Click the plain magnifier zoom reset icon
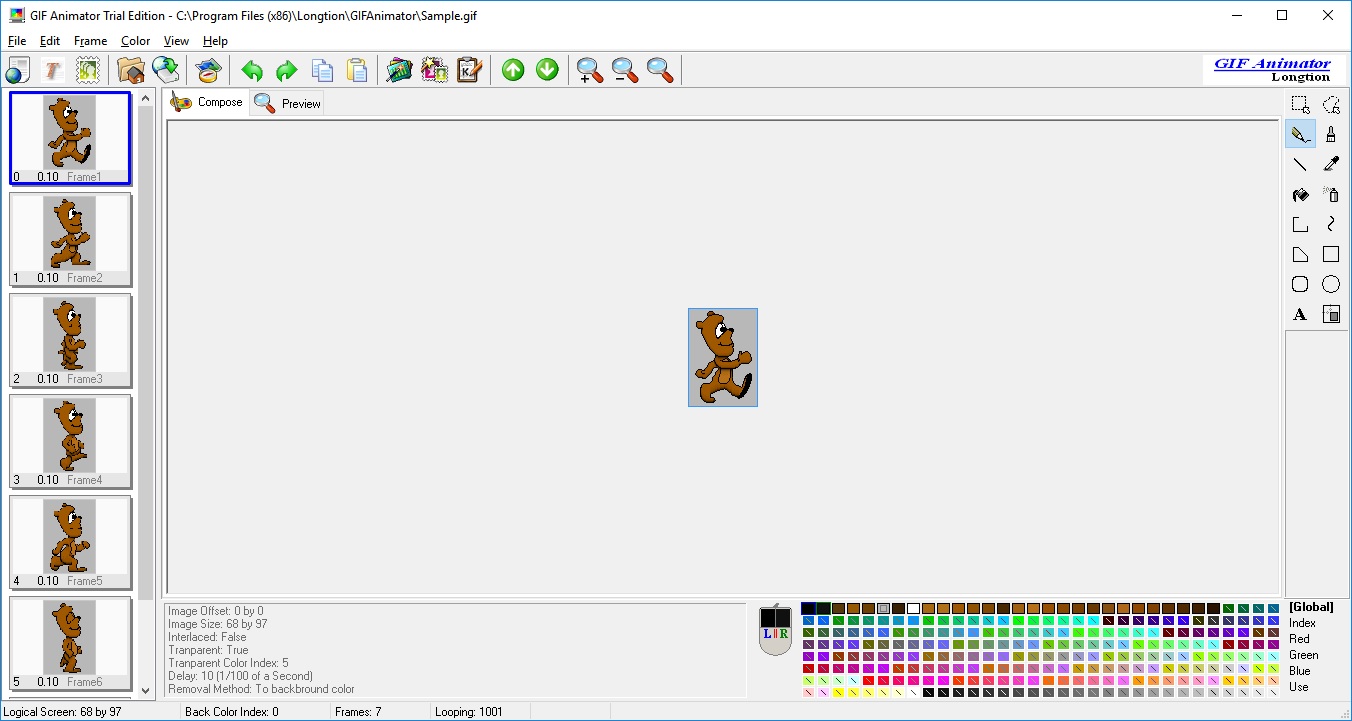Viewport: 1352px width, 721px height. [660, 70]
